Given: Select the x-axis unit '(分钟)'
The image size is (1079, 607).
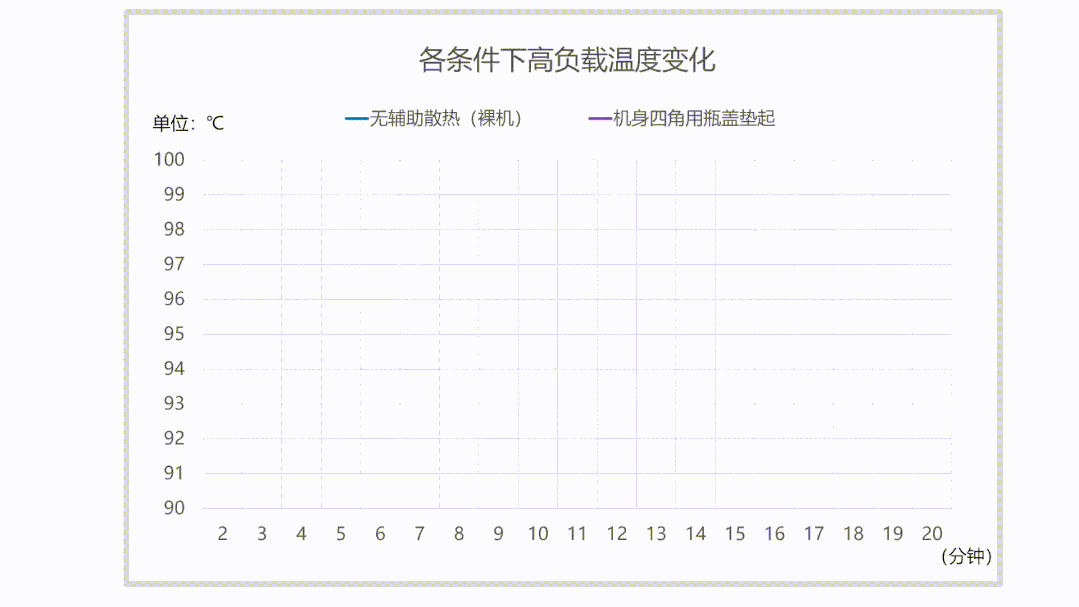Looking at the screenshot, I should pyautogui.click(x=967, y=556).
